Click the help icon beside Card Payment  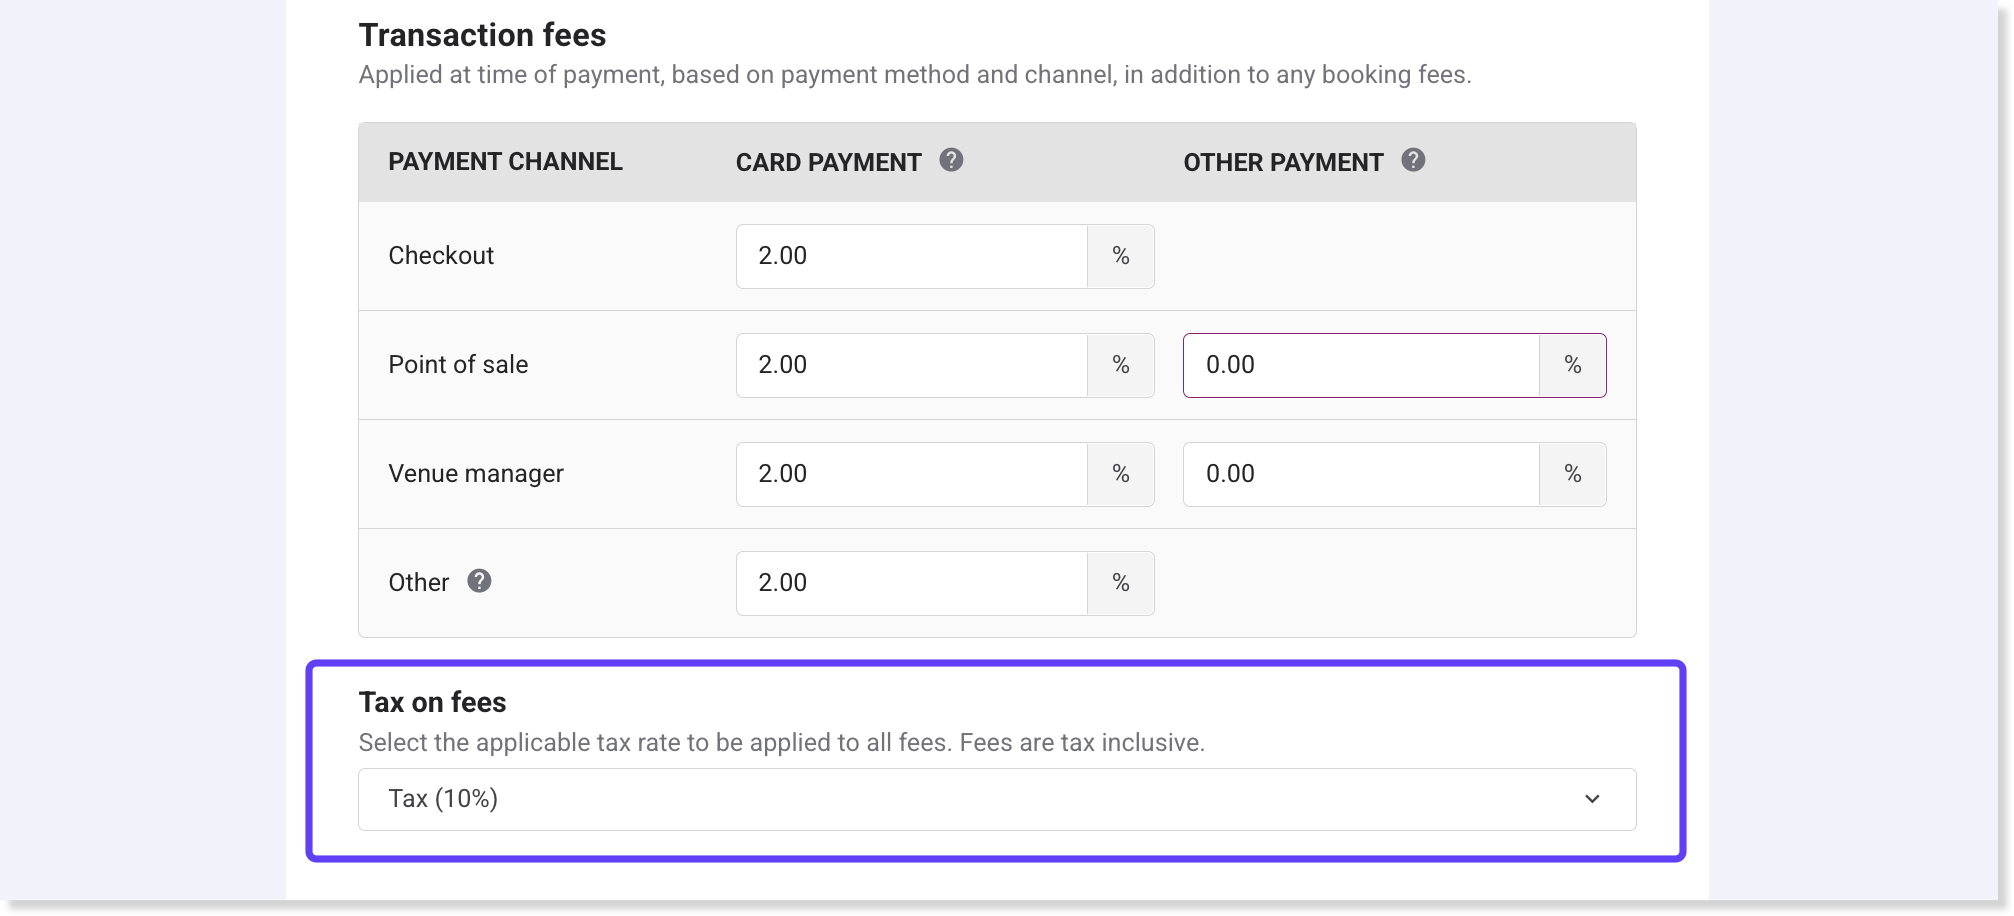(951, 160)
